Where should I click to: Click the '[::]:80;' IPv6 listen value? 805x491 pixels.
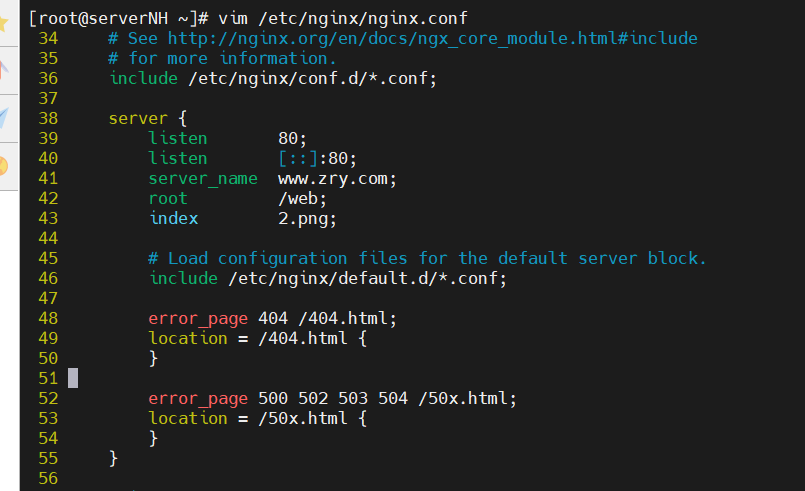pyautogui.click(x=317, y=159)
